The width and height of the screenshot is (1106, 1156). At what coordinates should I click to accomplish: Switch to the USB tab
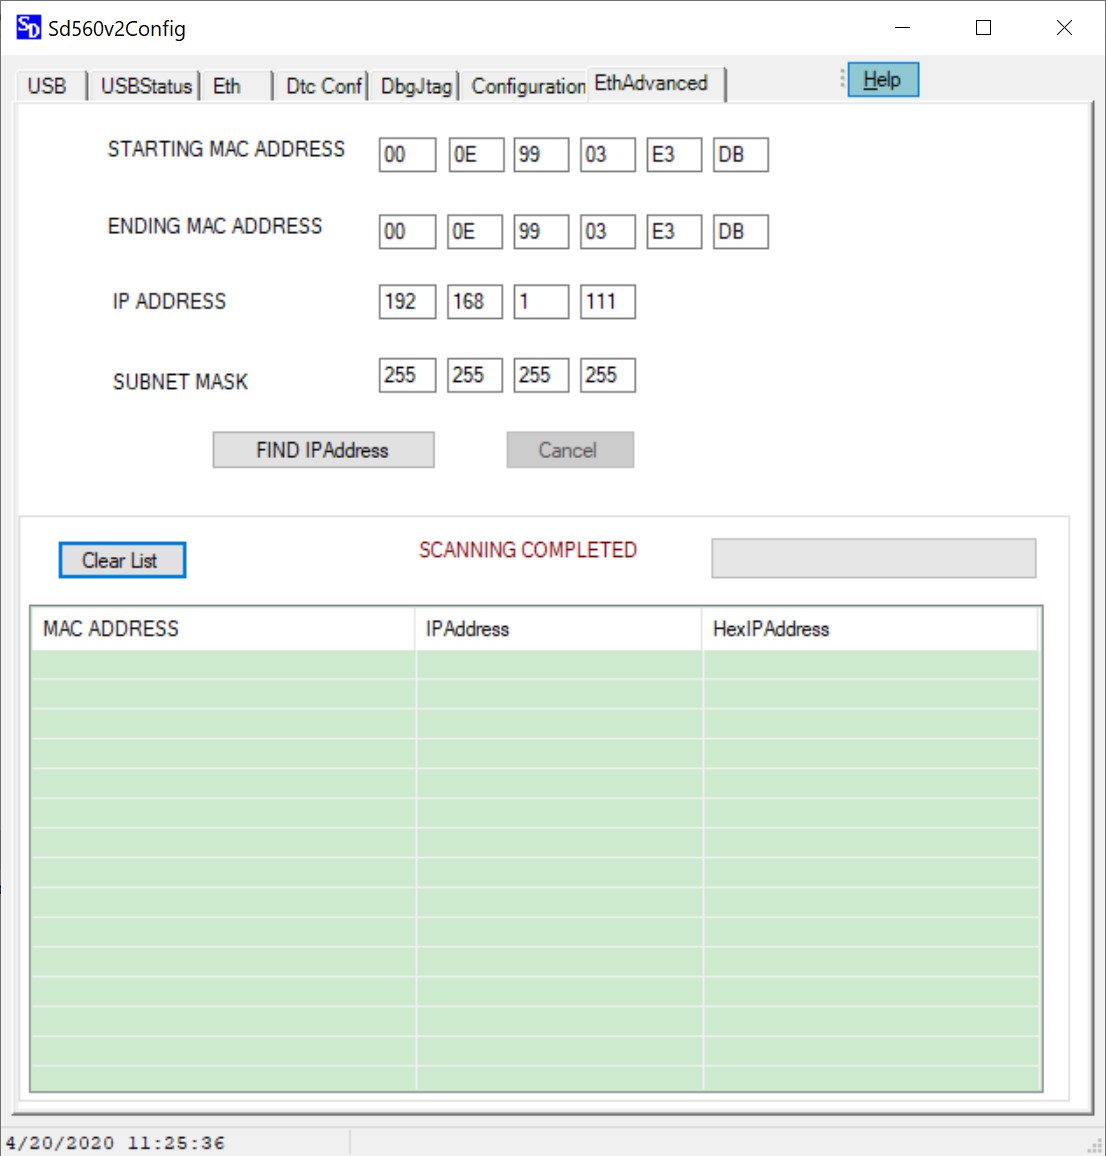tap(50, 85)
